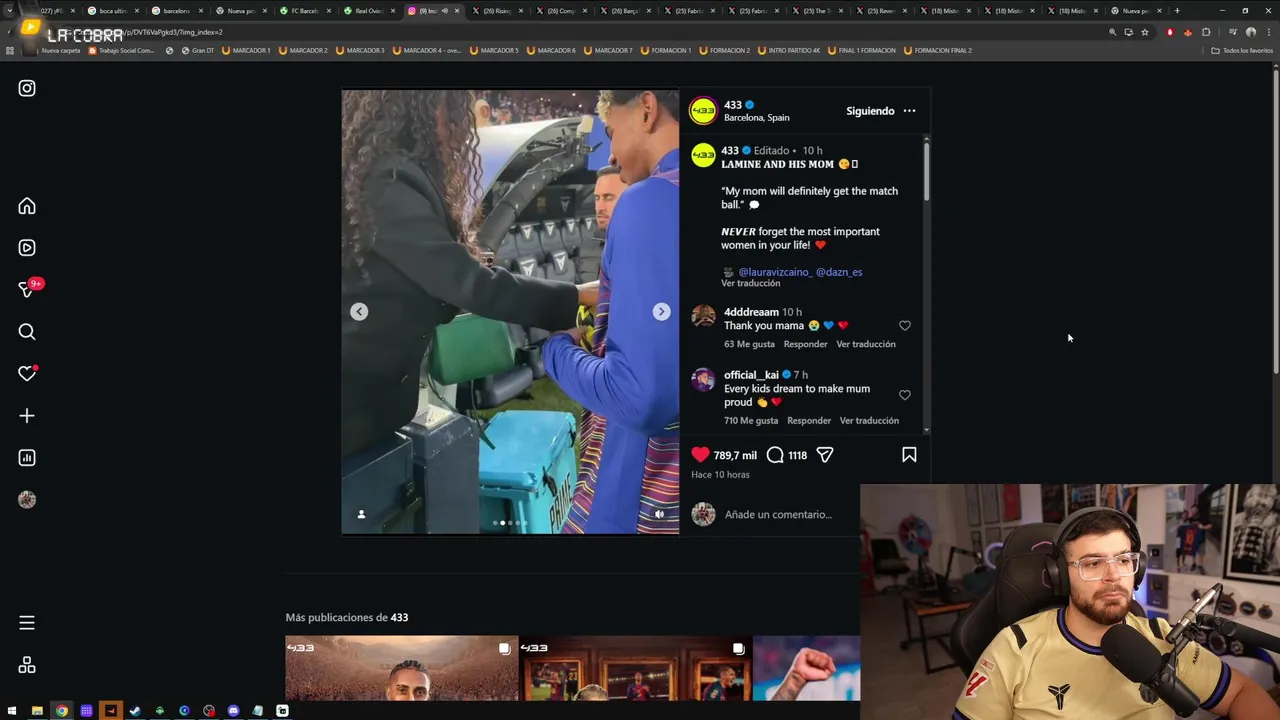Open Steam from the taskbar
This screenshot has width=1280, height=720.
coord(135,711)
